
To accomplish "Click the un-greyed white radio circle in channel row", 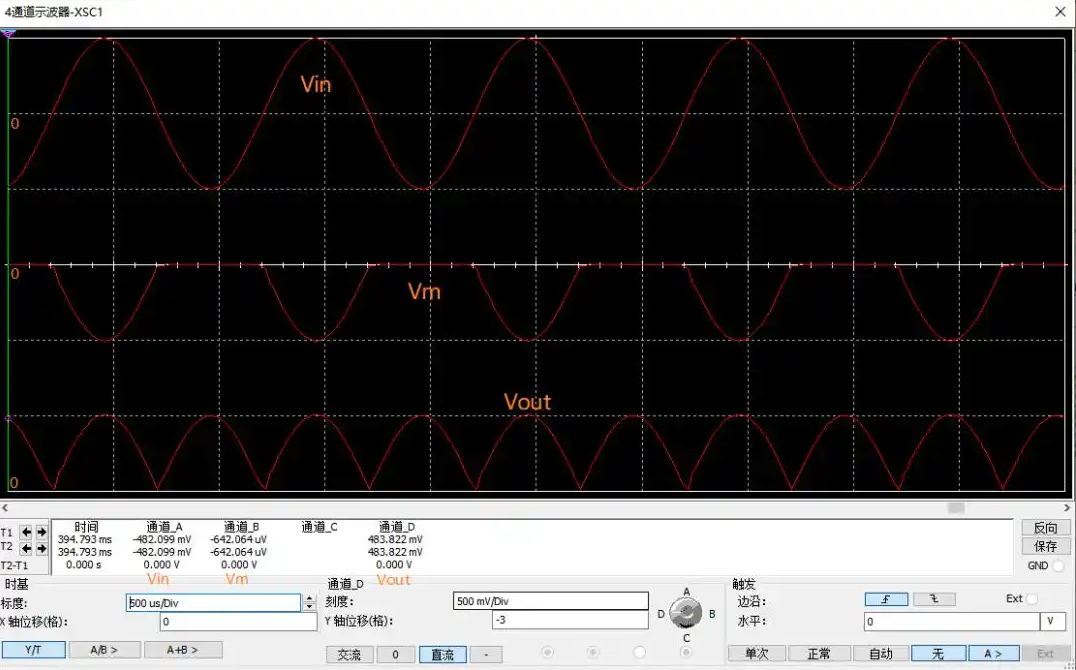I will click(x=639, y=652).
